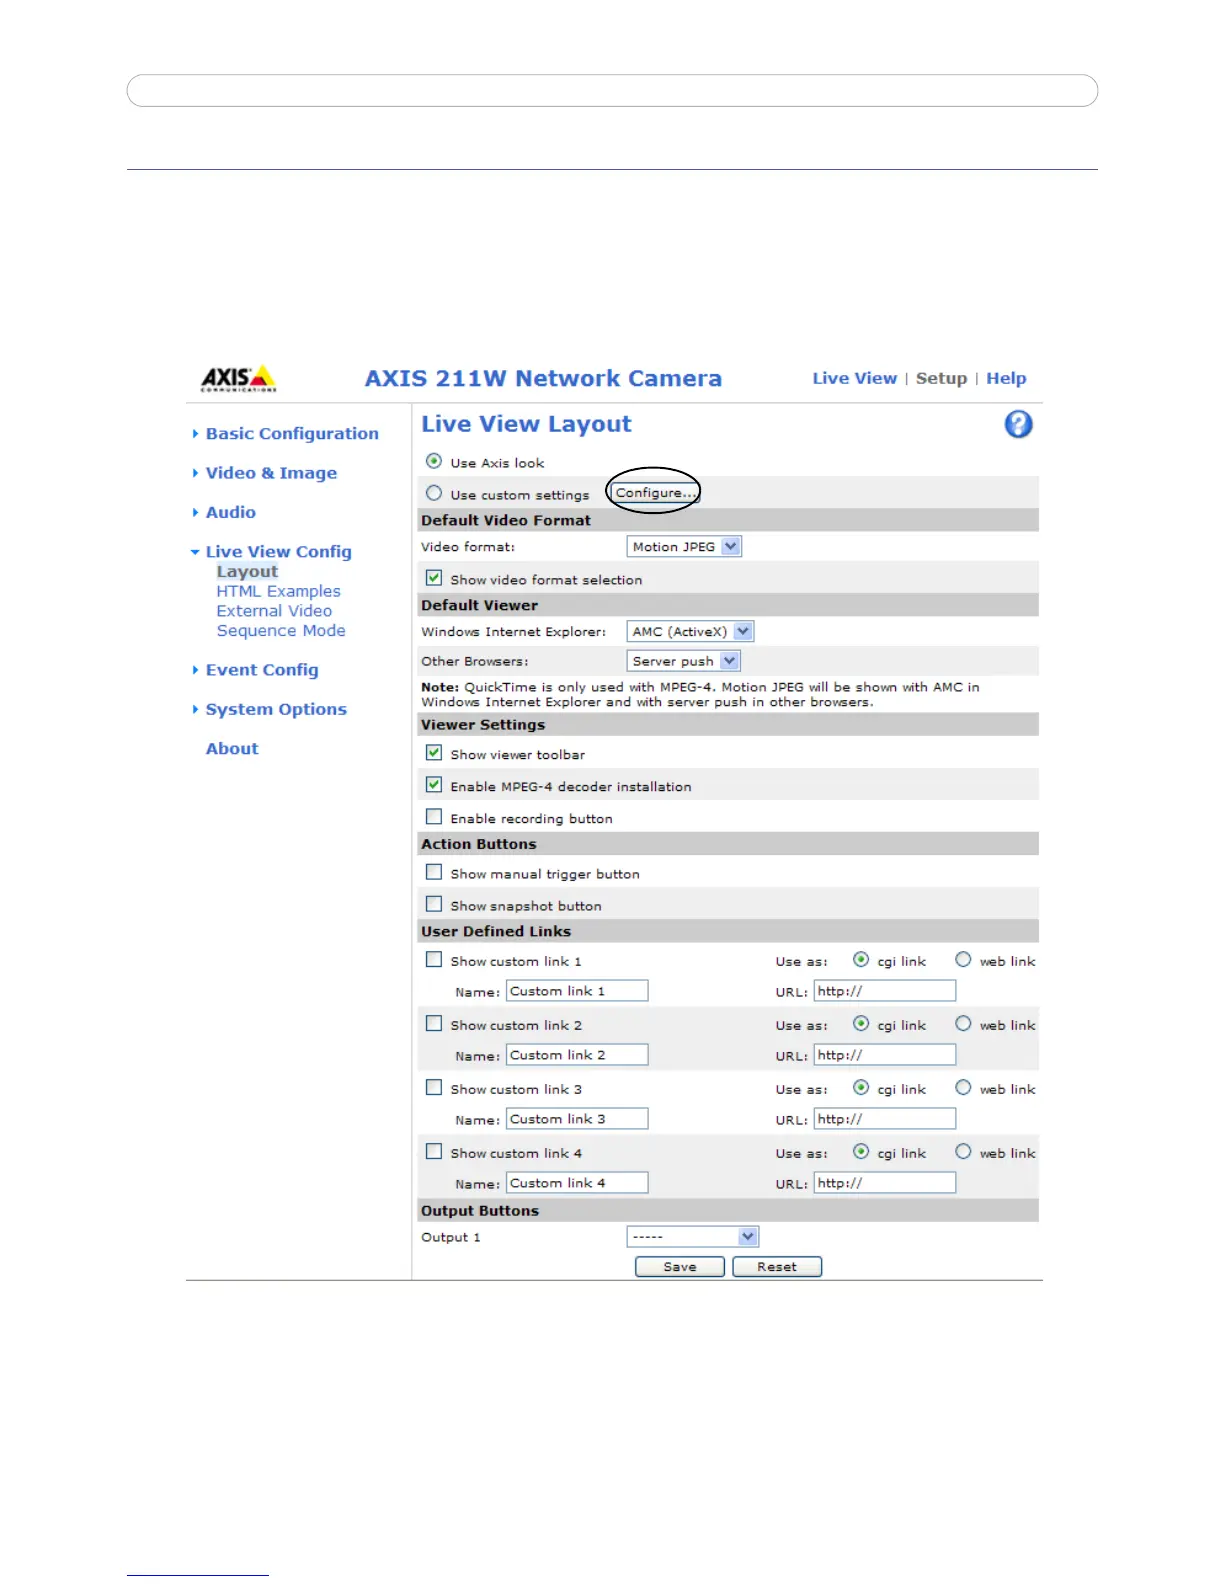Open the Other Browsers Server push dropdown

(x=683, y=661)
